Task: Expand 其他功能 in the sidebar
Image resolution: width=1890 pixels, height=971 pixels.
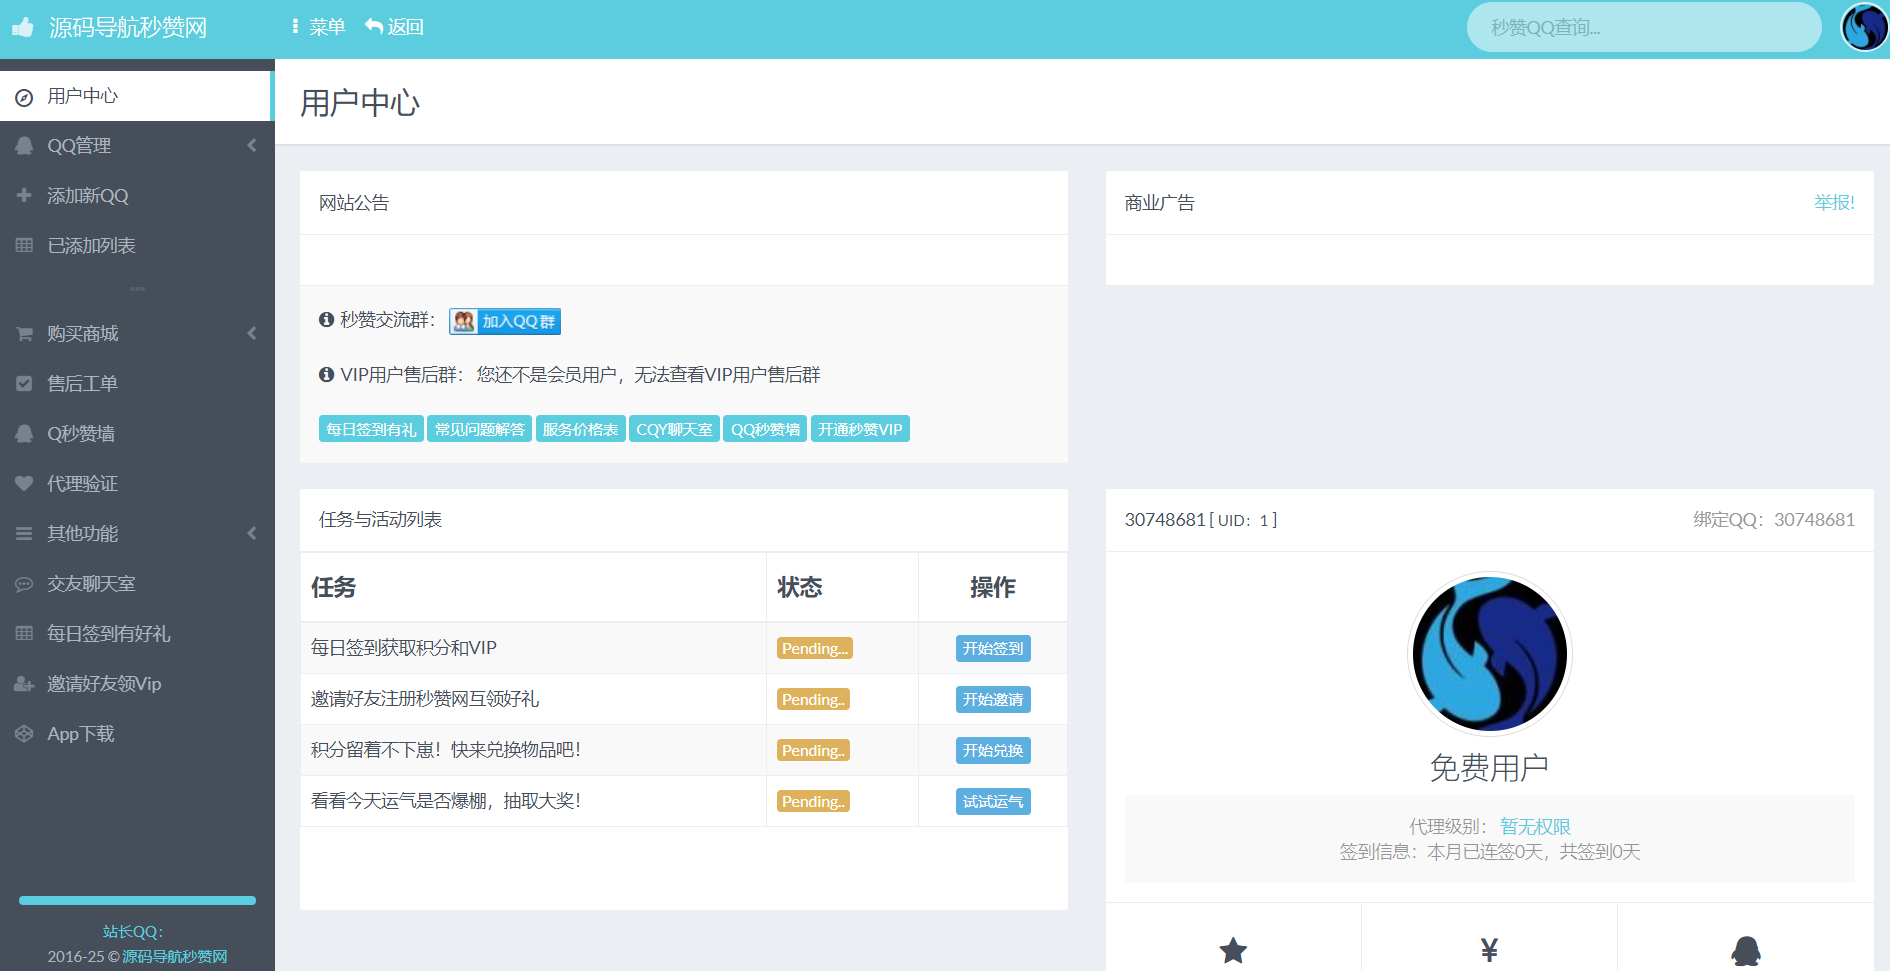Action: pyautogui.click(x=137, y=534)
